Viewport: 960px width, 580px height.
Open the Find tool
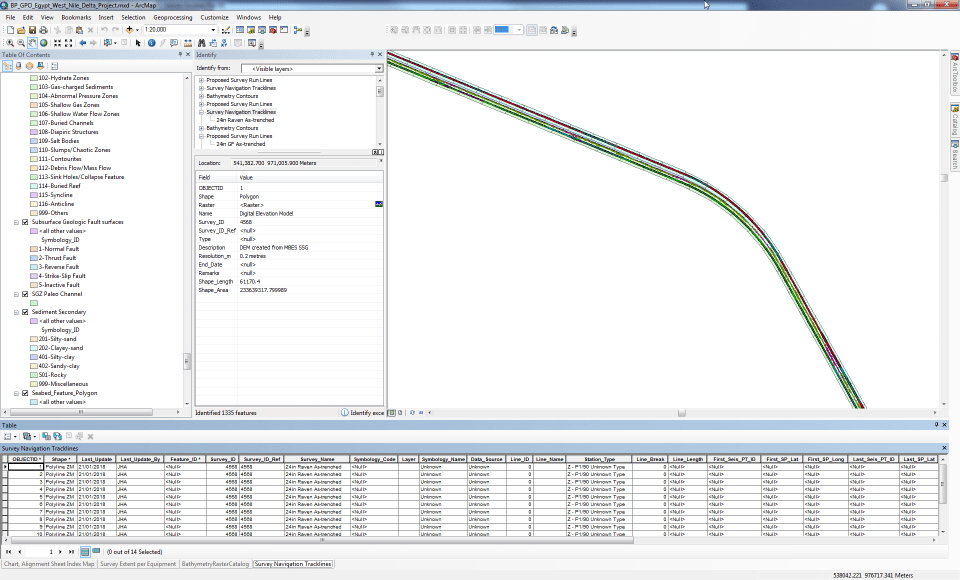(202, 44)
